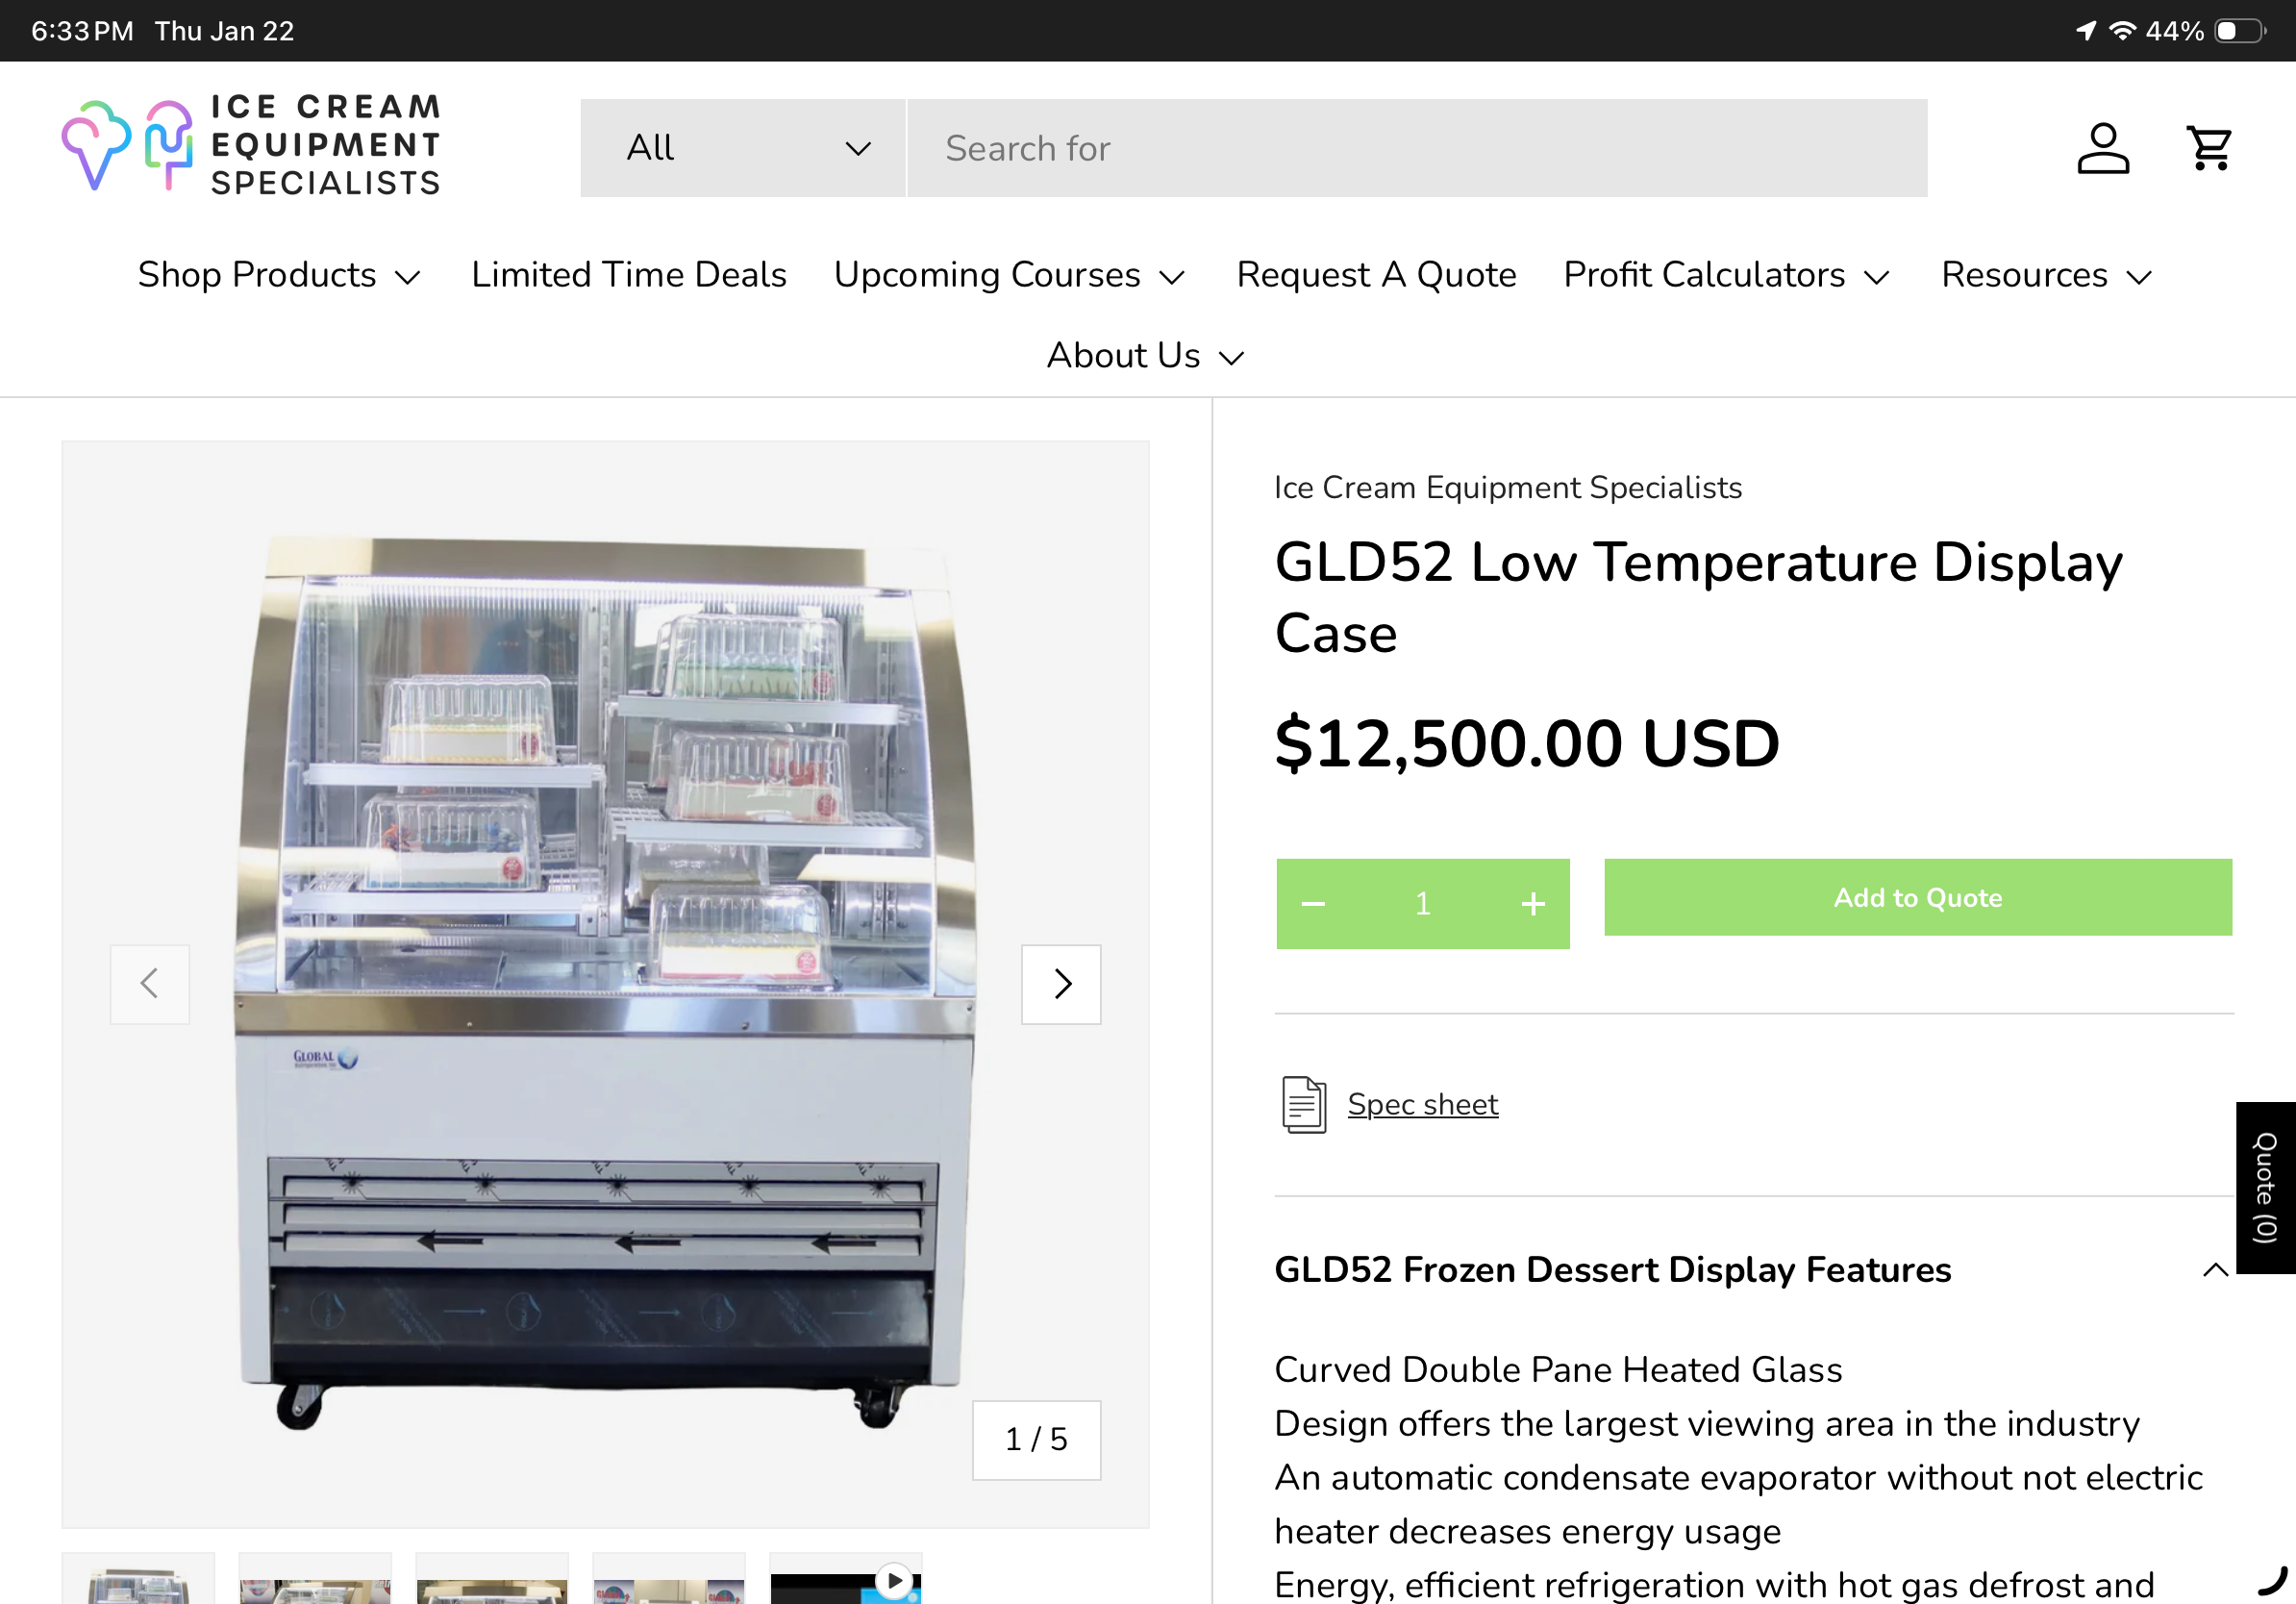The width and height of the screenshot is (2296, 1604).
Task: Open the account login icon
Action: pos(2102,148)
